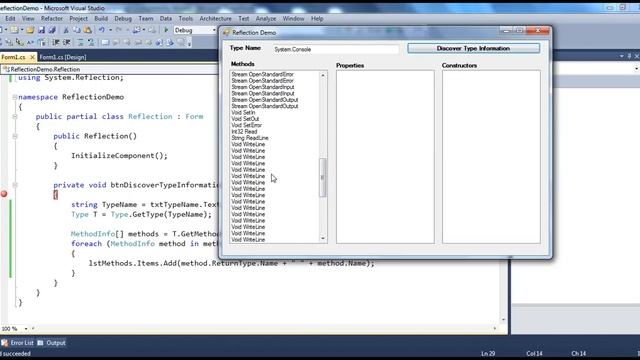Click the Copy toolbar icon

coord(77,30)
